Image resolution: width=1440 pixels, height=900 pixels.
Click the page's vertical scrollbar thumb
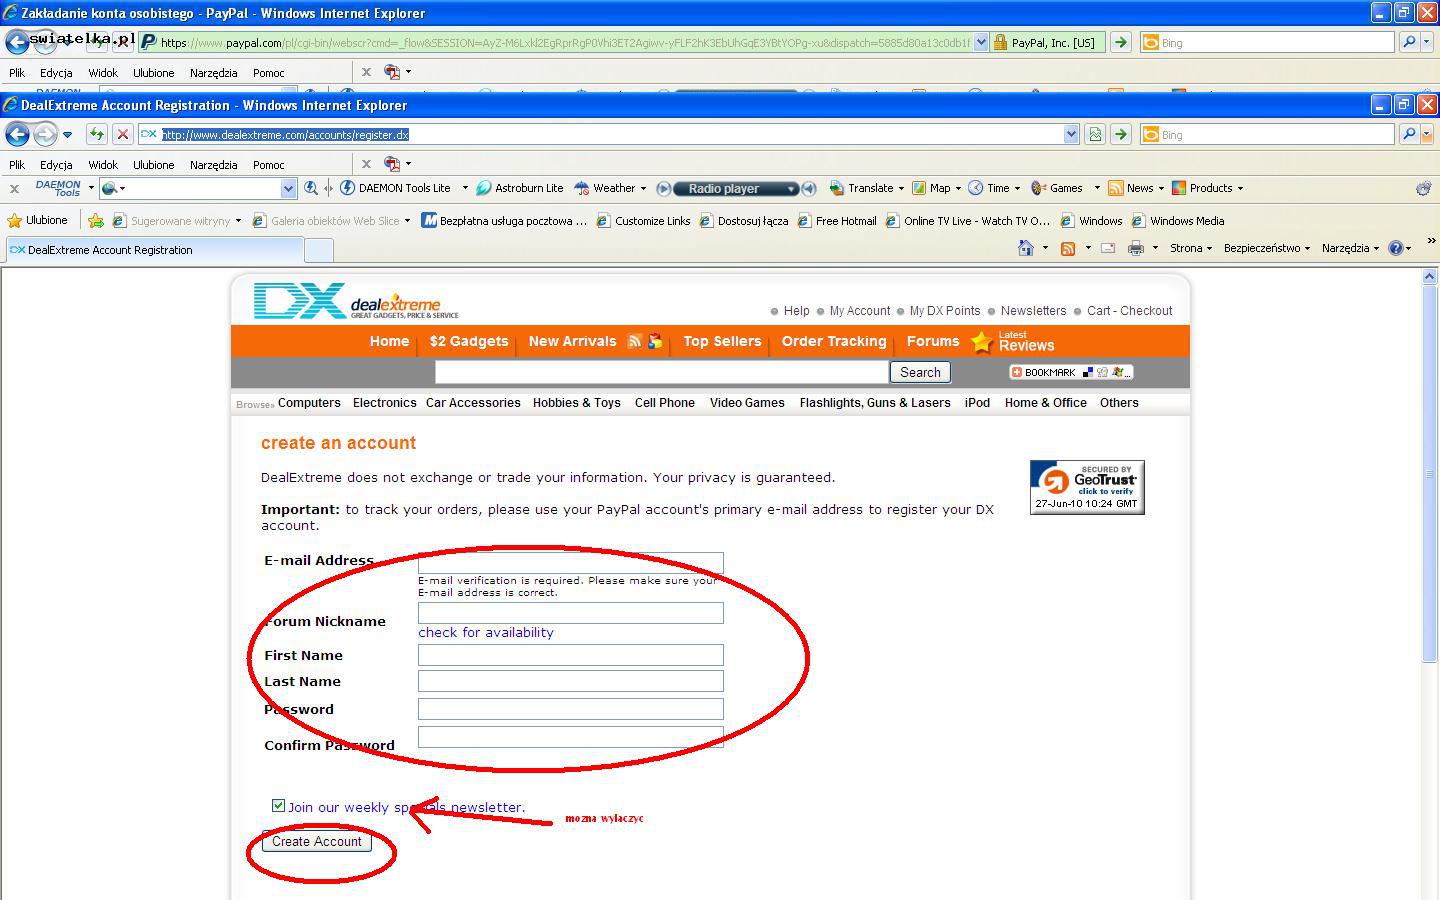point(1429,472)
